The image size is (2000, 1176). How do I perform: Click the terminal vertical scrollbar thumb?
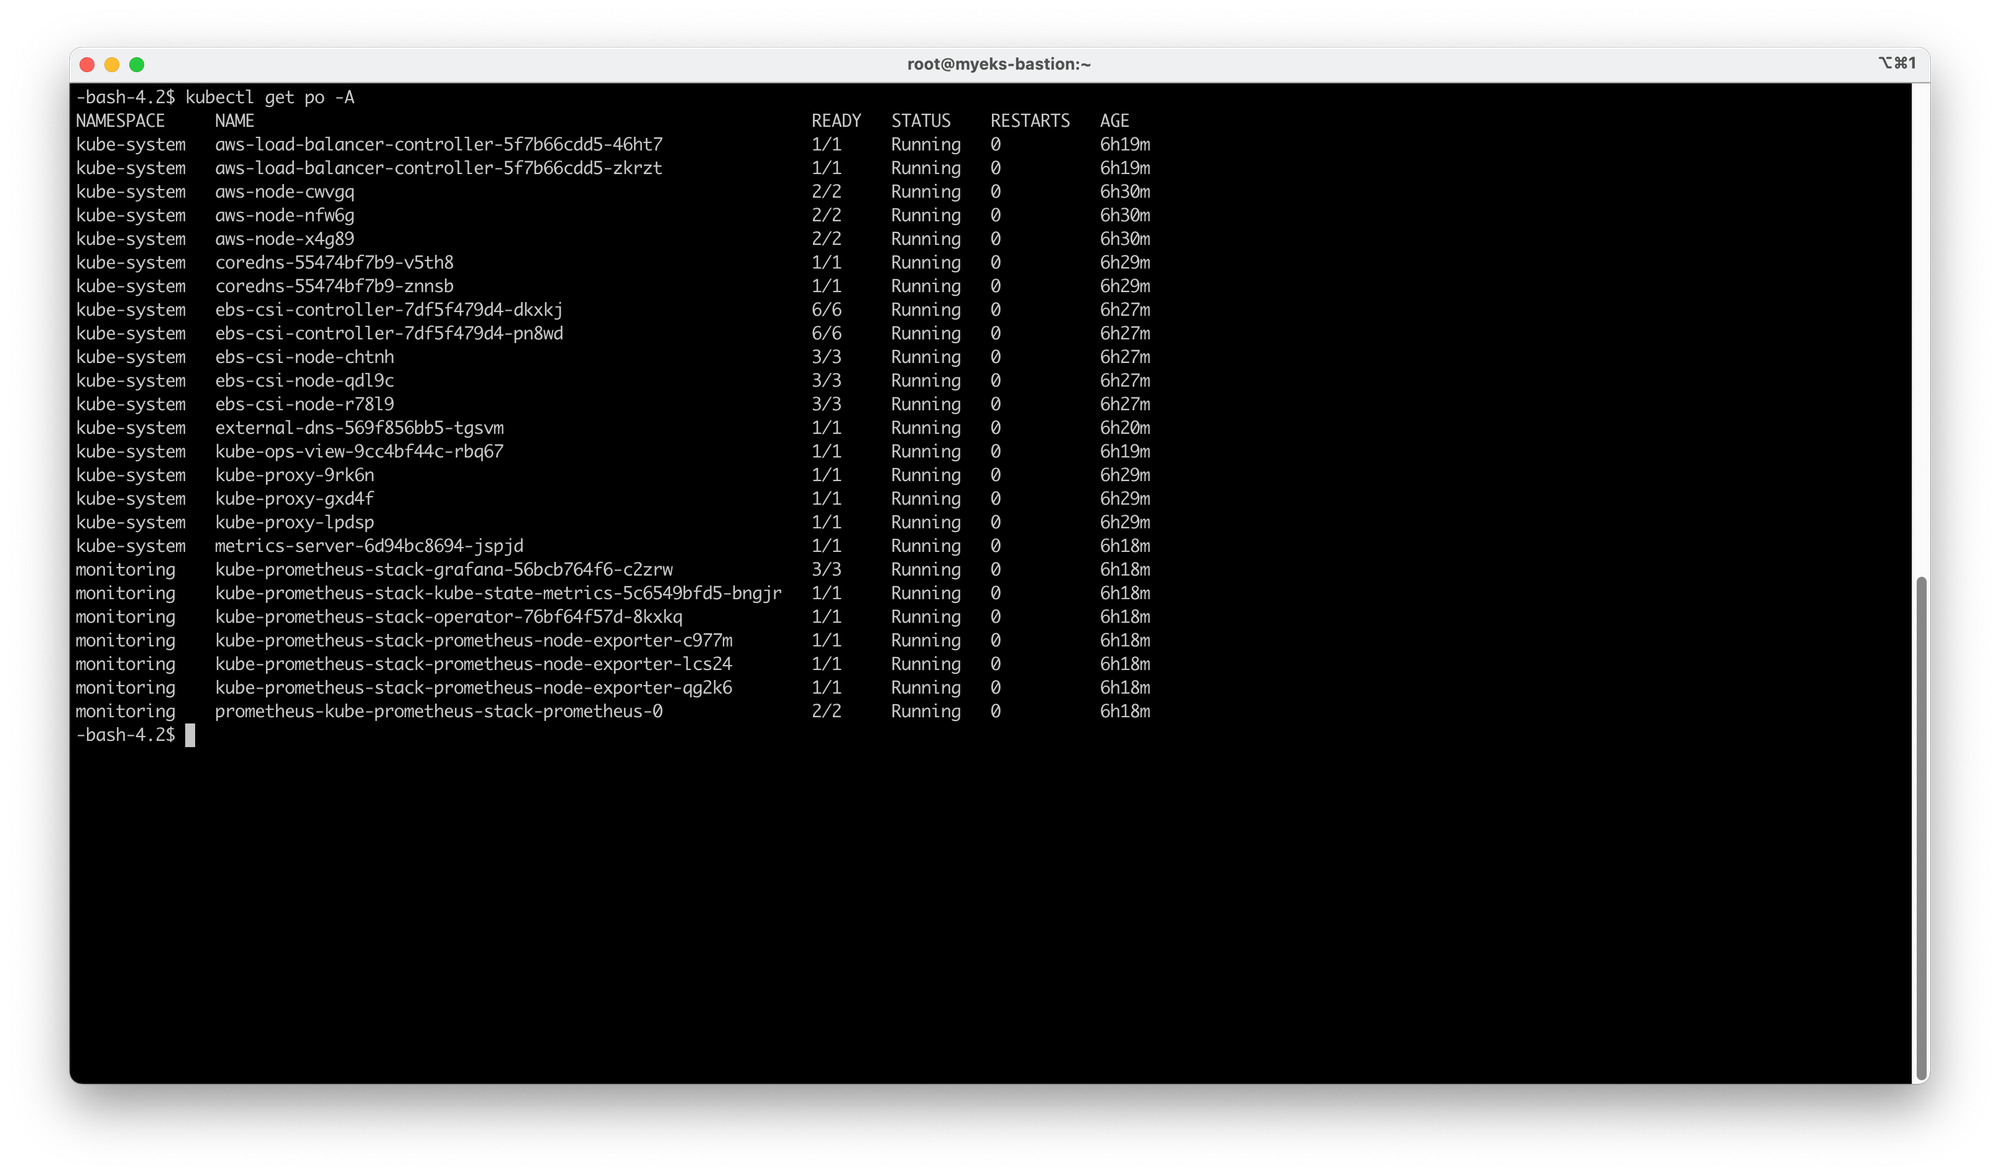click(1920, 828)
